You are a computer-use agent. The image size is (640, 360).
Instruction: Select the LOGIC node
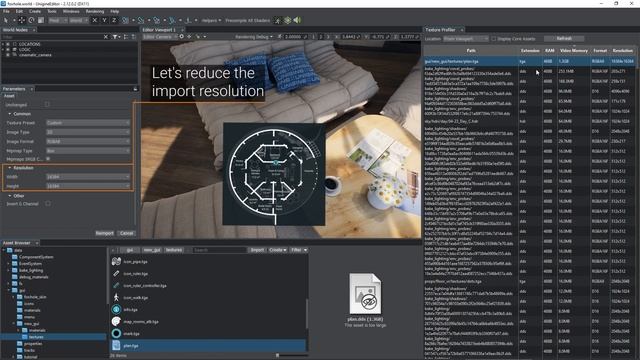24,49
